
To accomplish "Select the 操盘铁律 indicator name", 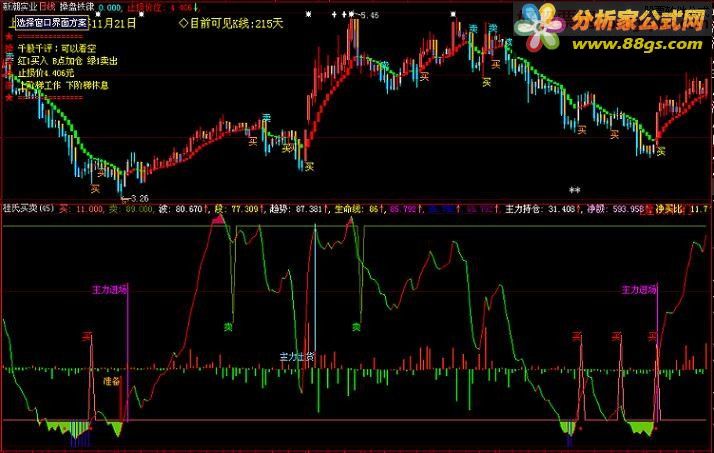I will 77,7.
